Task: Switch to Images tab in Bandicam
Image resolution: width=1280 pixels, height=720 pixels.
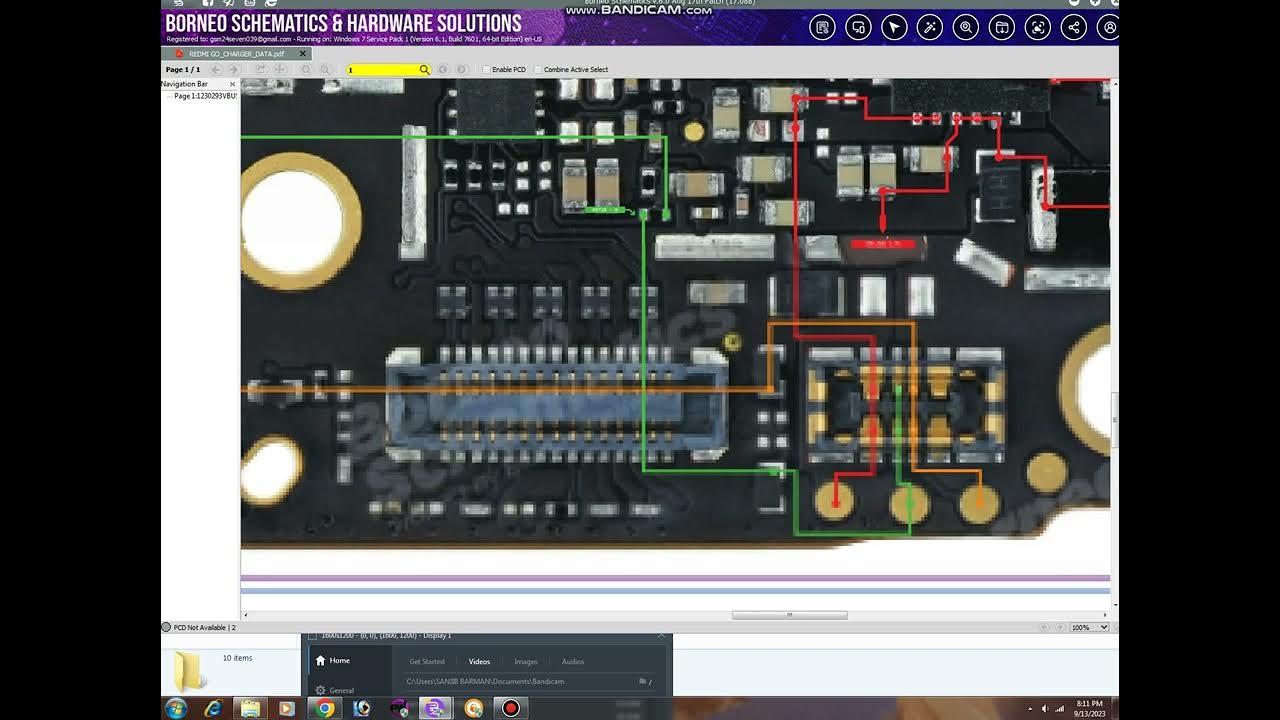Action: click(x=526, y=661)
